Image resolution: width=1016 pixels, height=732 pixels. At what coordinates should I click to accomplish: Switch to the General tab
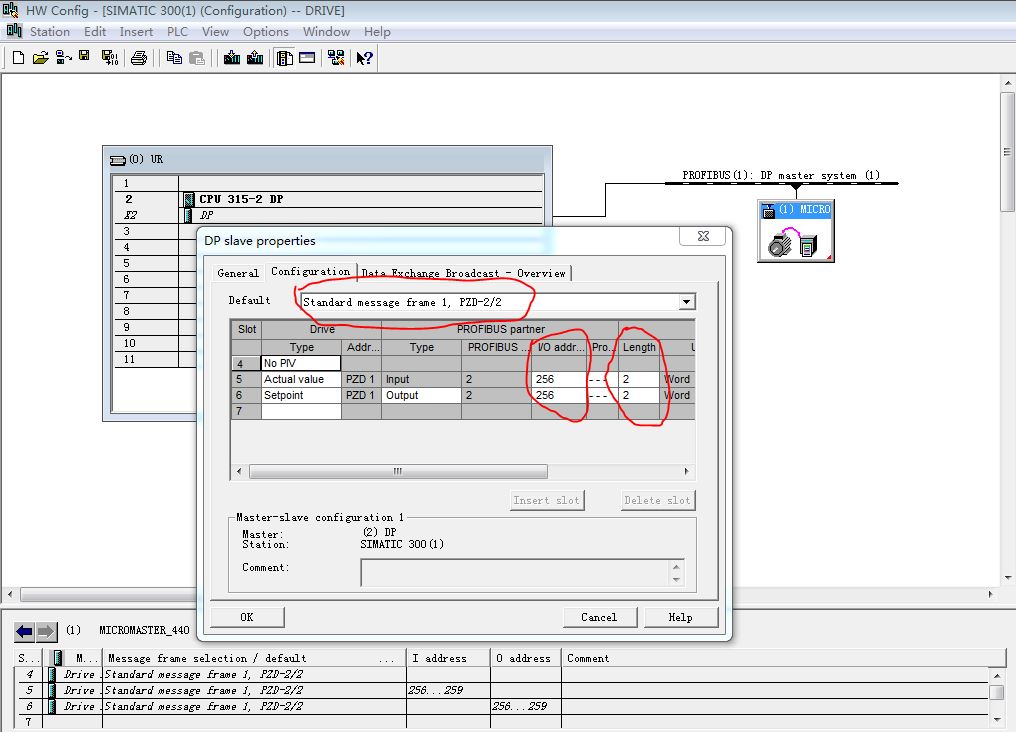pos(238,273)
